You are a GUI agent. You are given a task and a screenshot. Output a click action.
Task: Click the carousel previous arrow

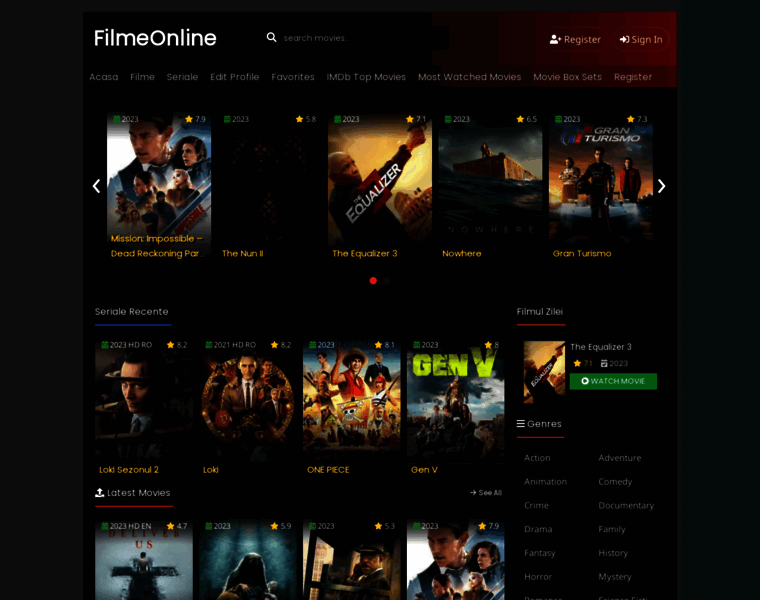[x=96, y=186]
